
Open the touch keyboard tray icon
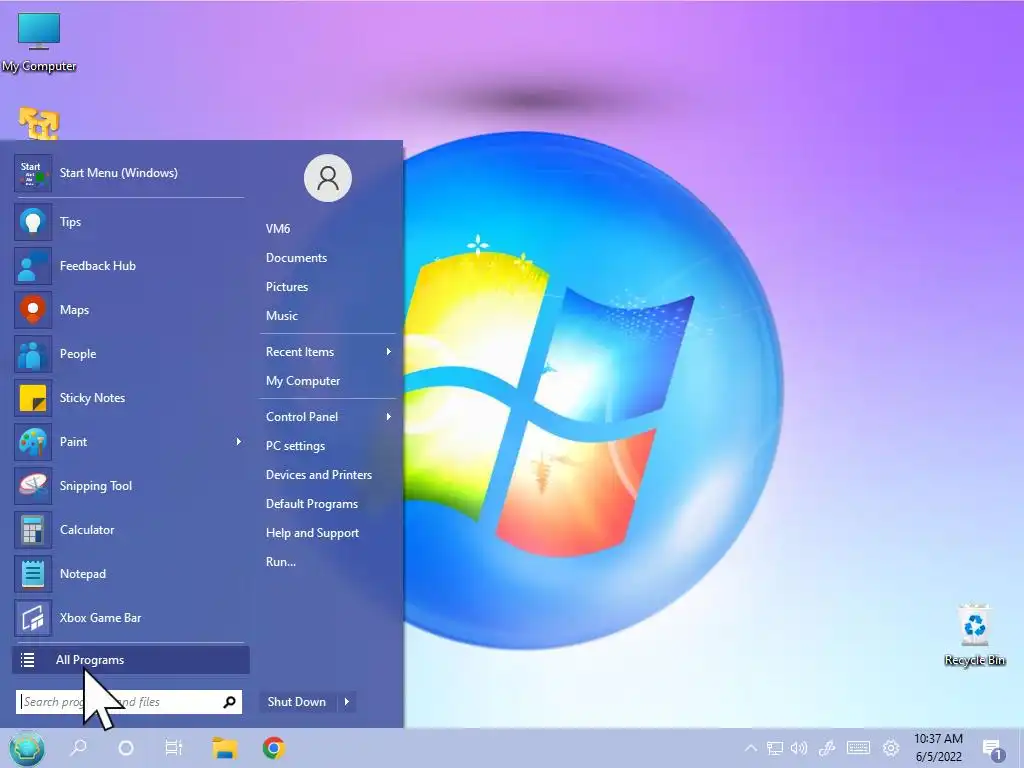pyautogui.click(x=858, y=748)
